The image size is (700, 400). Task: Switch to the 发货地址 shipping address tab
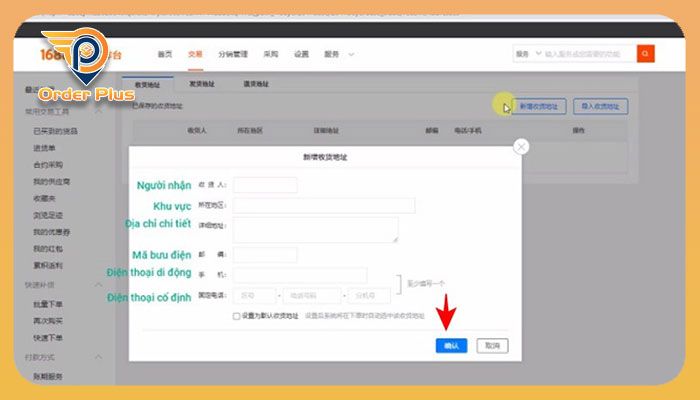pos(202,84)
